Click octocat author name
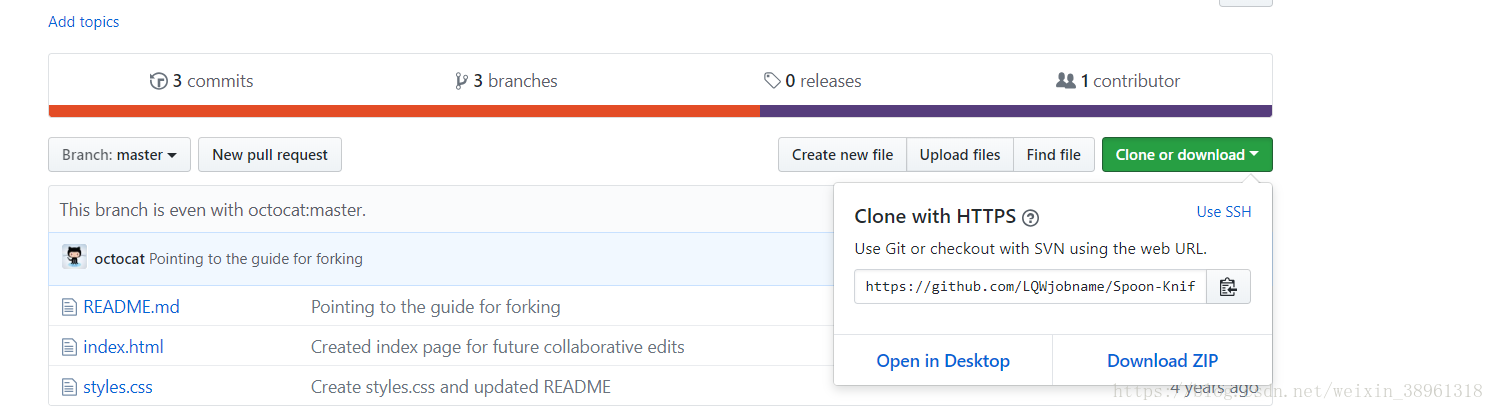The width and height of the screenshot is (1494, 411). click(x=120, y=259)
